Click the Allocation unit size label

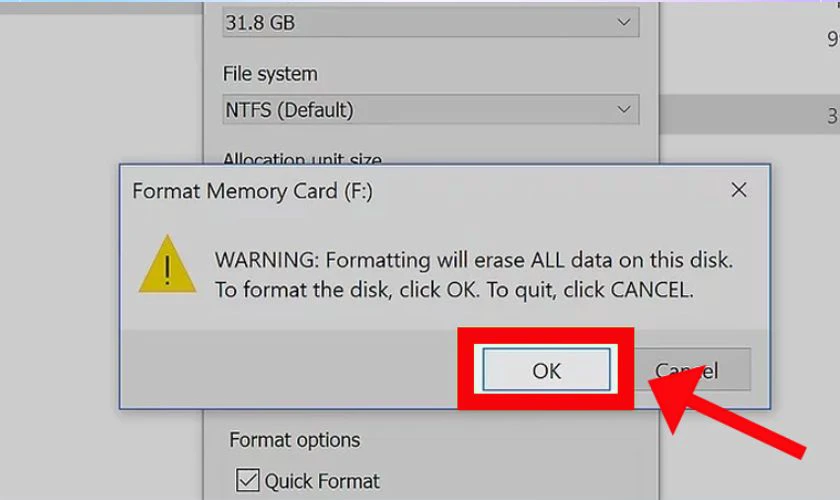302,159
